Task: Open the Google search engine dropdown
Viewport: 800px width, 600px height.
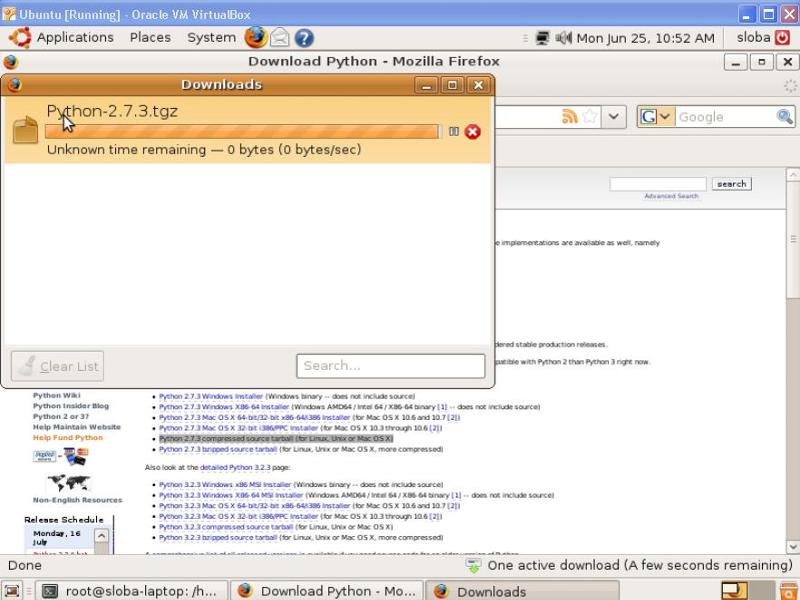Action: point(656,117)
